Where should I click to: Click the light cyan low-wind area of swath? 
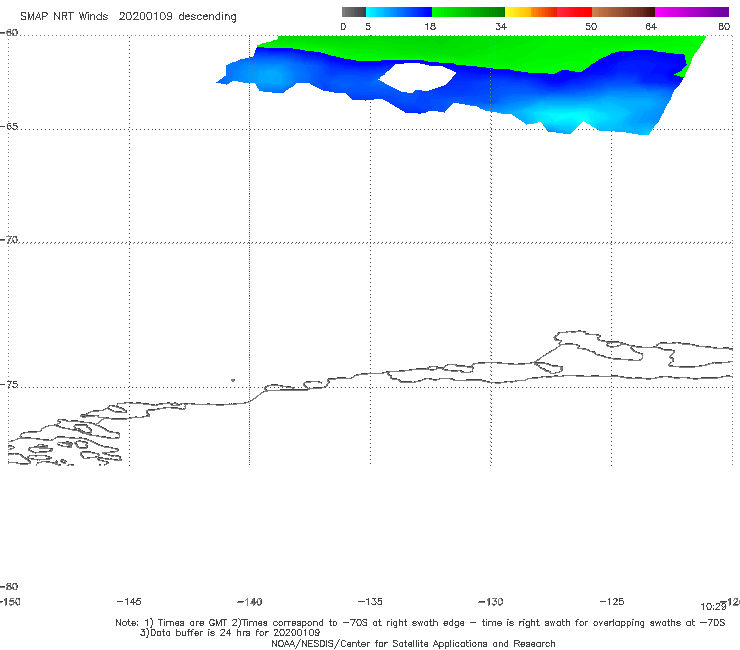pyautogui.click(x=564, y=117)
